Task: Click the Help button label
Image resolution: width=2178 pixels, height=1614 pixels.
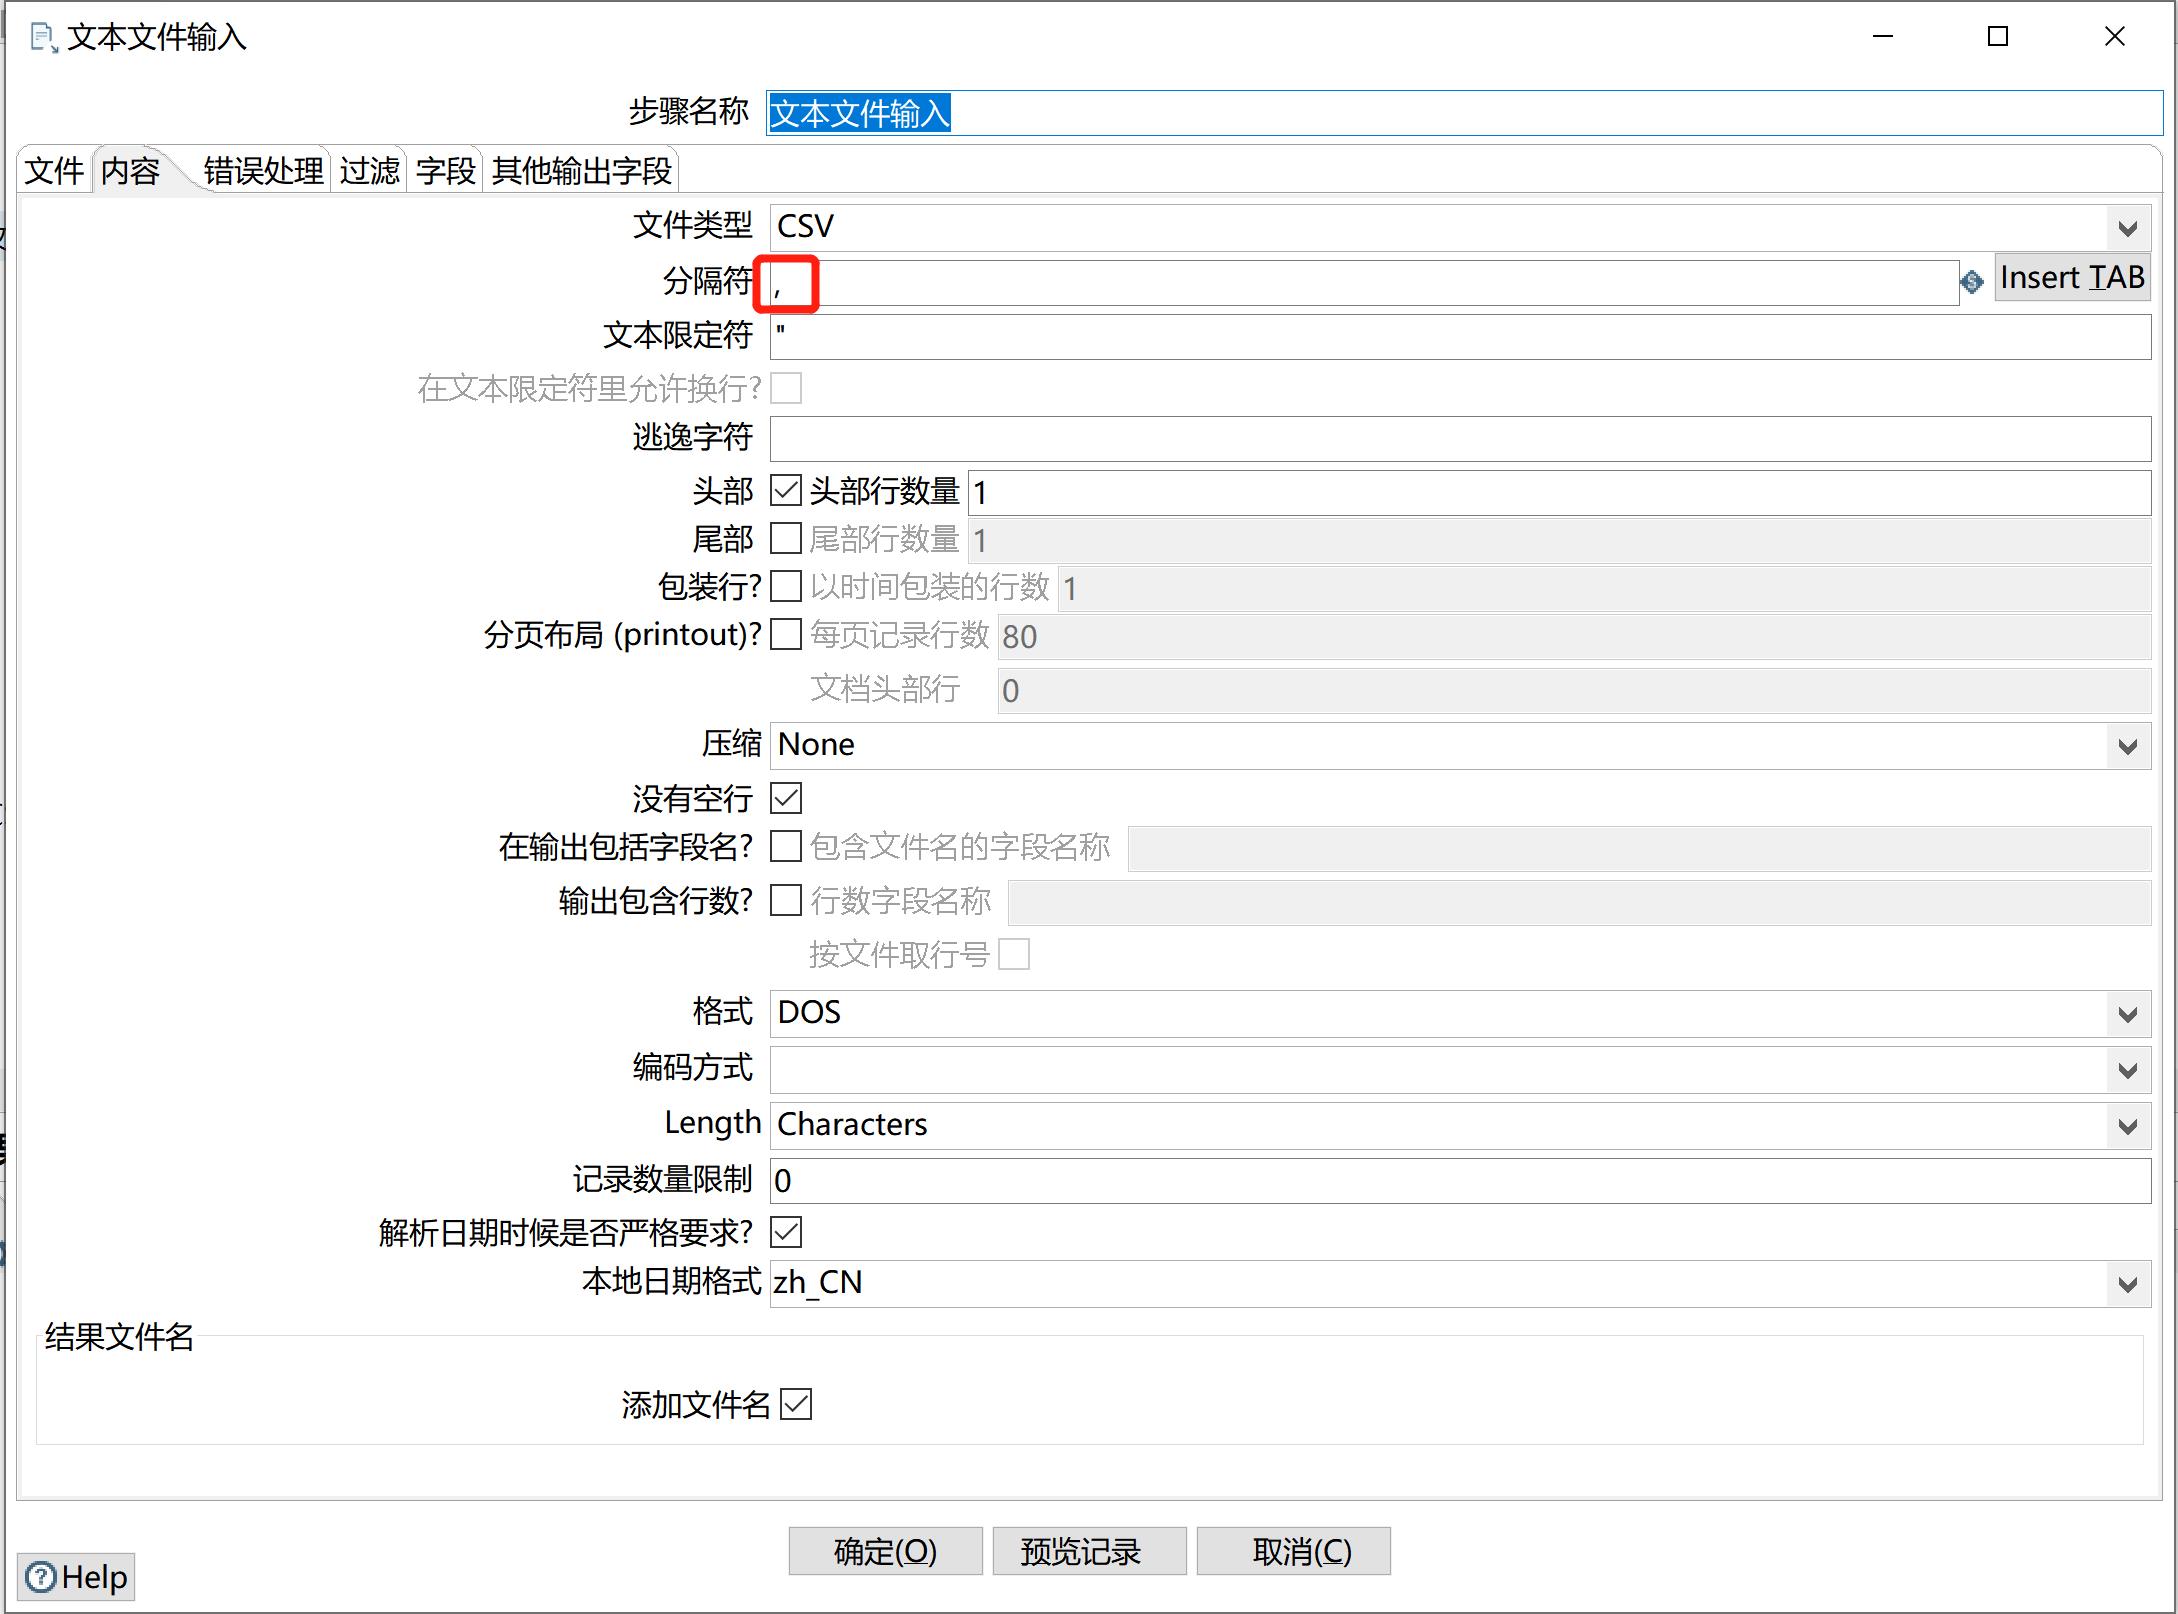Action: [94, 1577]
